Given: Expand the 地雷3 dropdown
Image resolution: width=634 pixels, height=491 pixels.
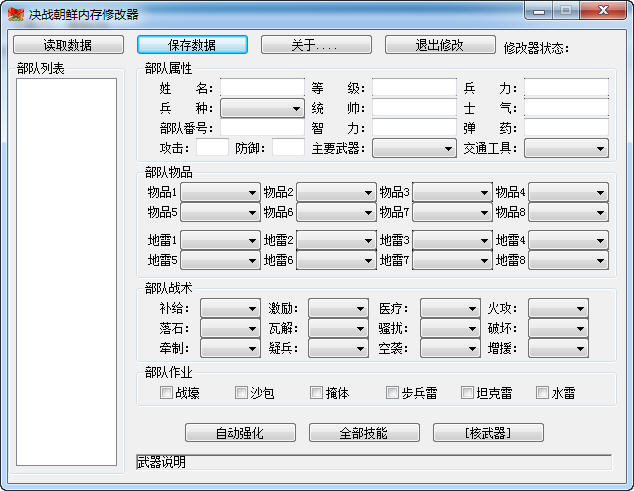Looking at the screenshot, I should (x=452, y=240).
